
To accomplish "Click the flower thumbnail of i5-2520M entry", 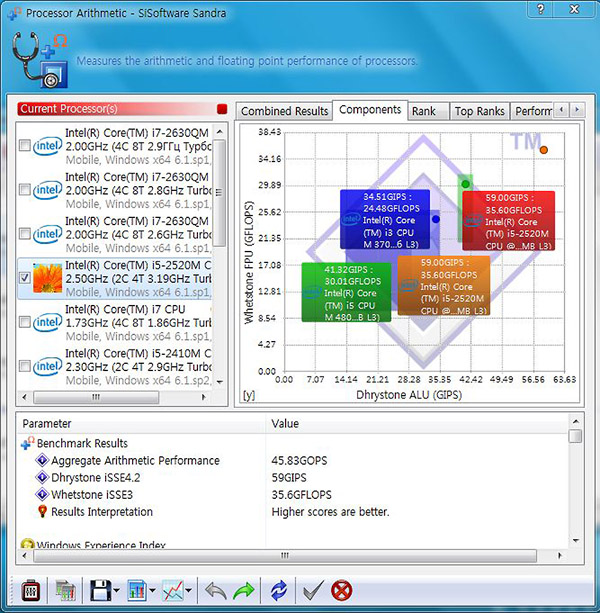I will [x=47, y=278].
